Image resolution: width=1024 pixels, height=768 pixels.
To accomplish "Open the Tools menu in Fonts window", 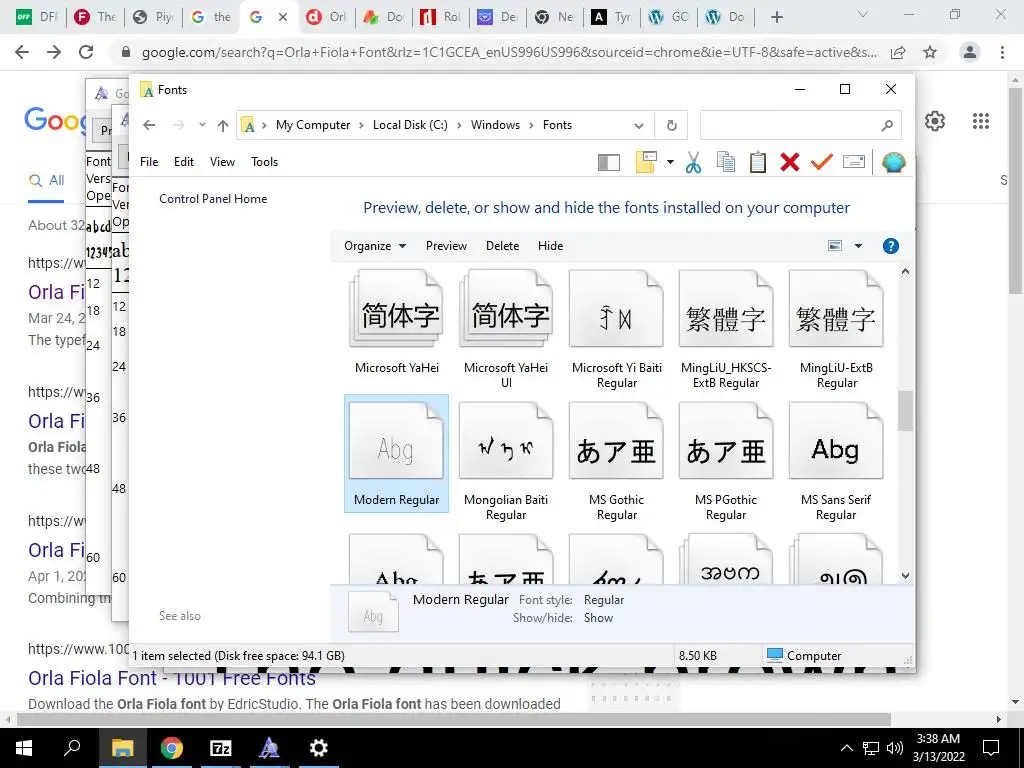I will click(x=264, y=162).
